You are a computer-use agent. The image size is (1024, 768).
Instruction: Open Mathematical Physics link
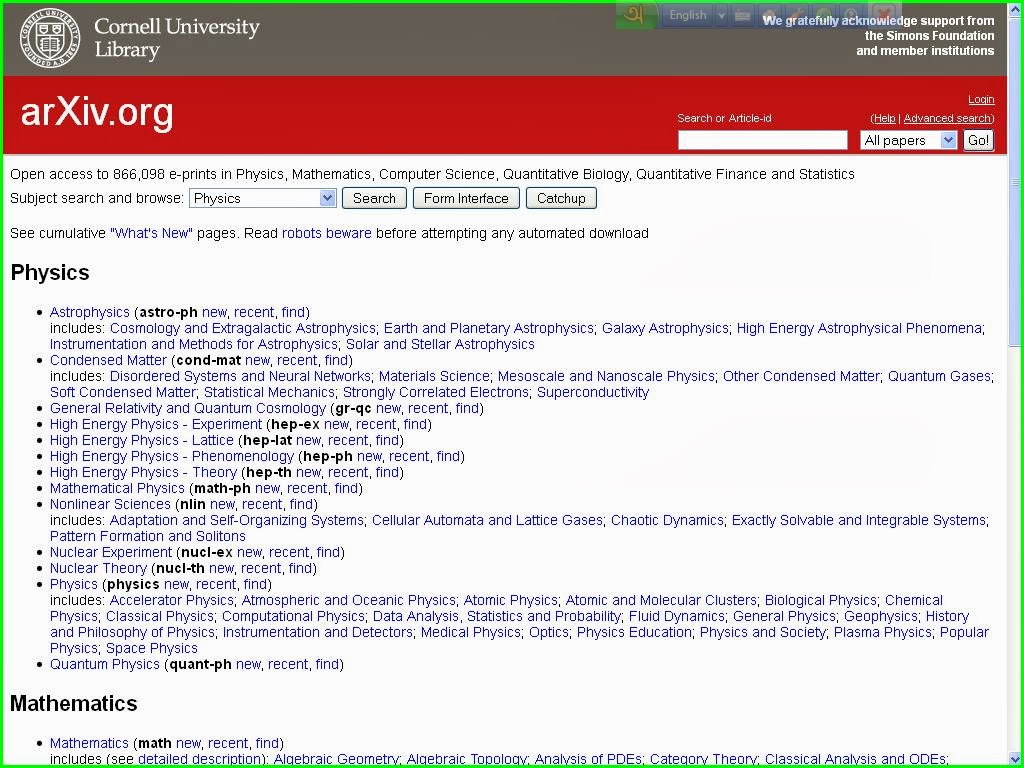click(118, 488)
